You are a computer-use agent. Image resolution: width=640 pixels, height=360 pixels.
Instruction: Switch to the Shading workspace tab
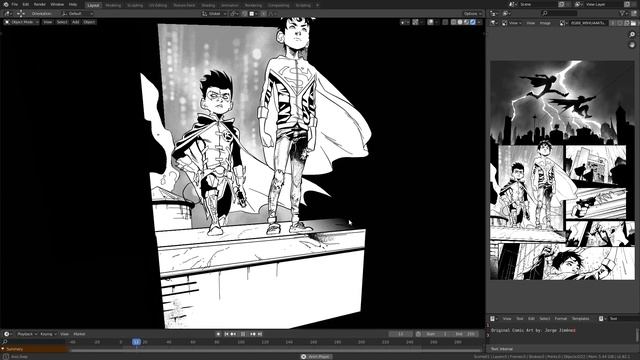208,5
